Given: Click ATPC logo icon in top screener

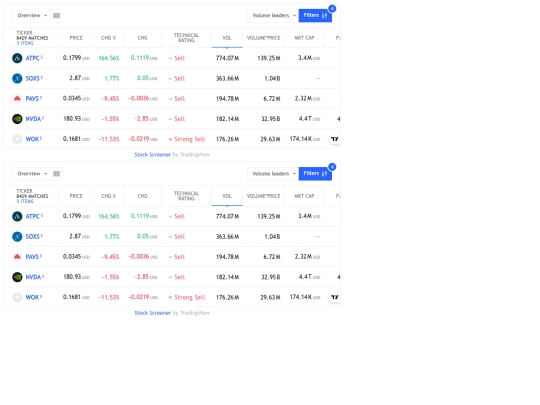Looking at the screenshot, I should pyautogui.click(x=17, y=58).
